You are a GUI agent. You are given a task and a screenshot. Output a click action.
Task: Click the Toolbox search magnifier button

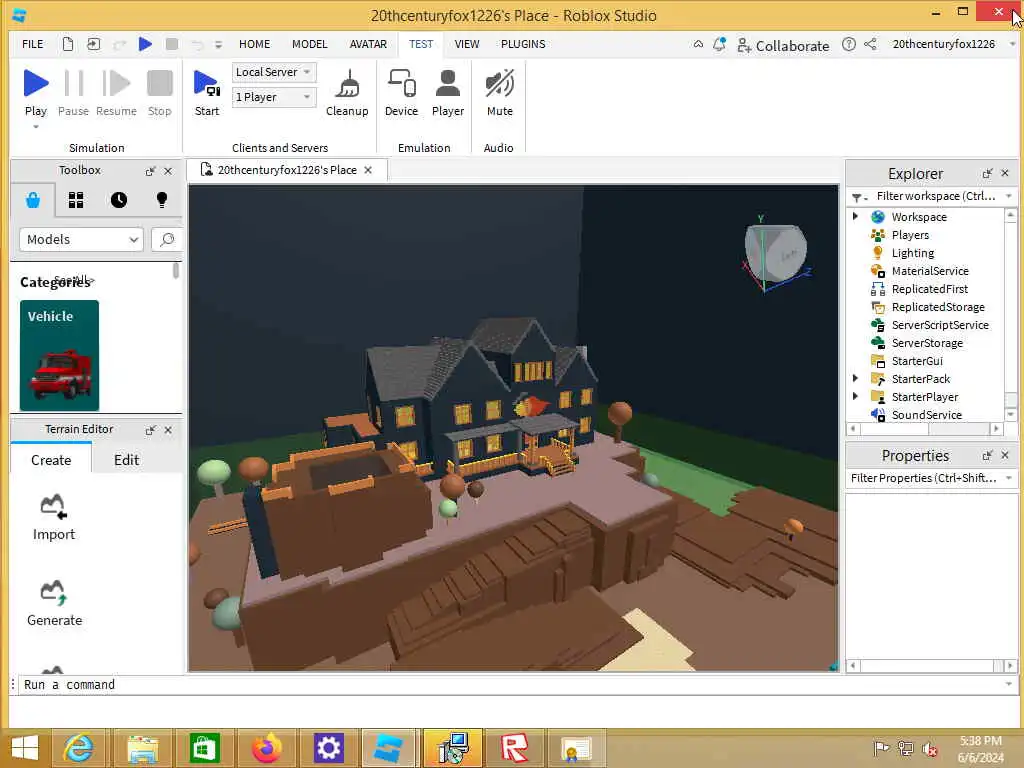pyautogui.click(x=167, y=240)
